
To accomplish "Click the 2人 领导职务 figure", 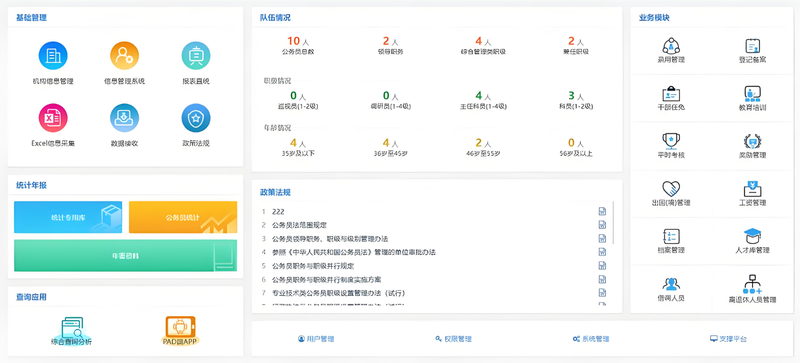I will [390, 41].
